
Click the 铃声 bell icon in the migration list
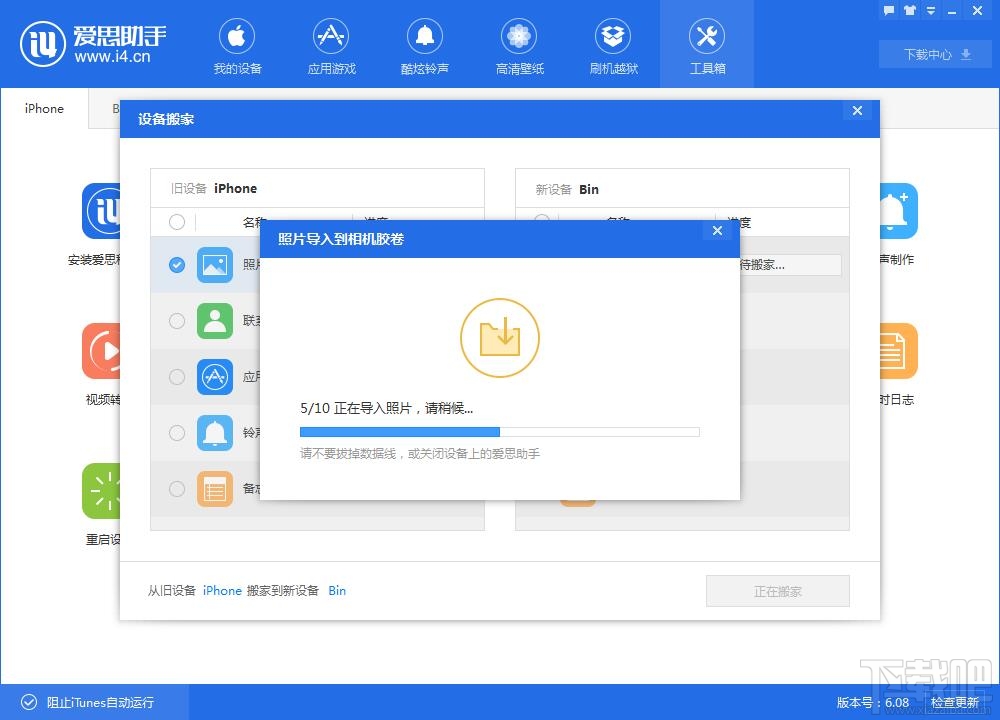click(x=215, y=433)
